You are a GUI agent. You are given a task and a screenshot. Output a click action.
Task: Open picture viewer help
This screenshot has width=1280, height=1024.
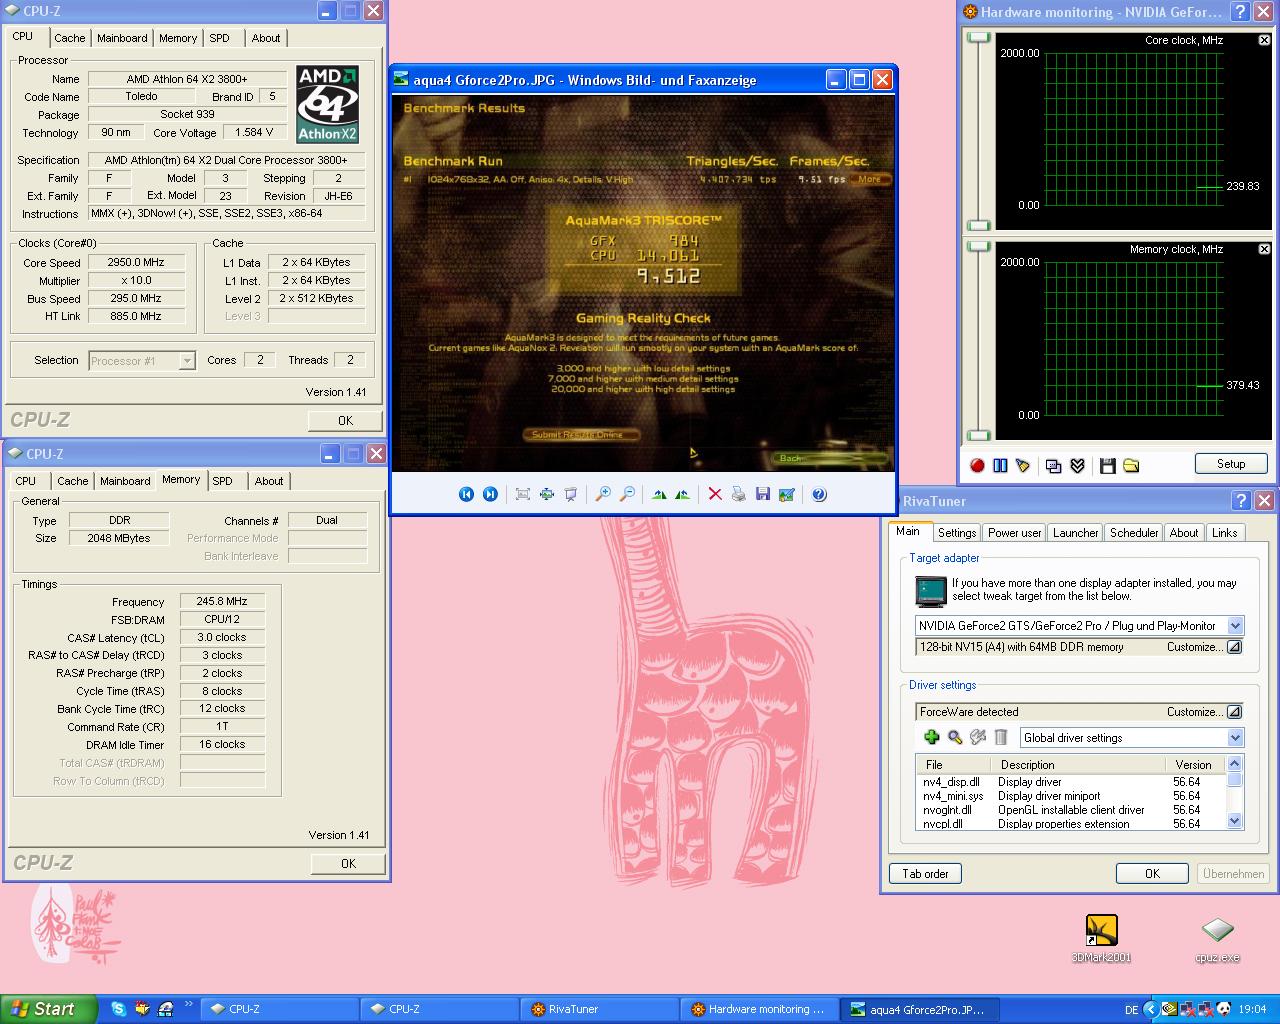[819, 494]
